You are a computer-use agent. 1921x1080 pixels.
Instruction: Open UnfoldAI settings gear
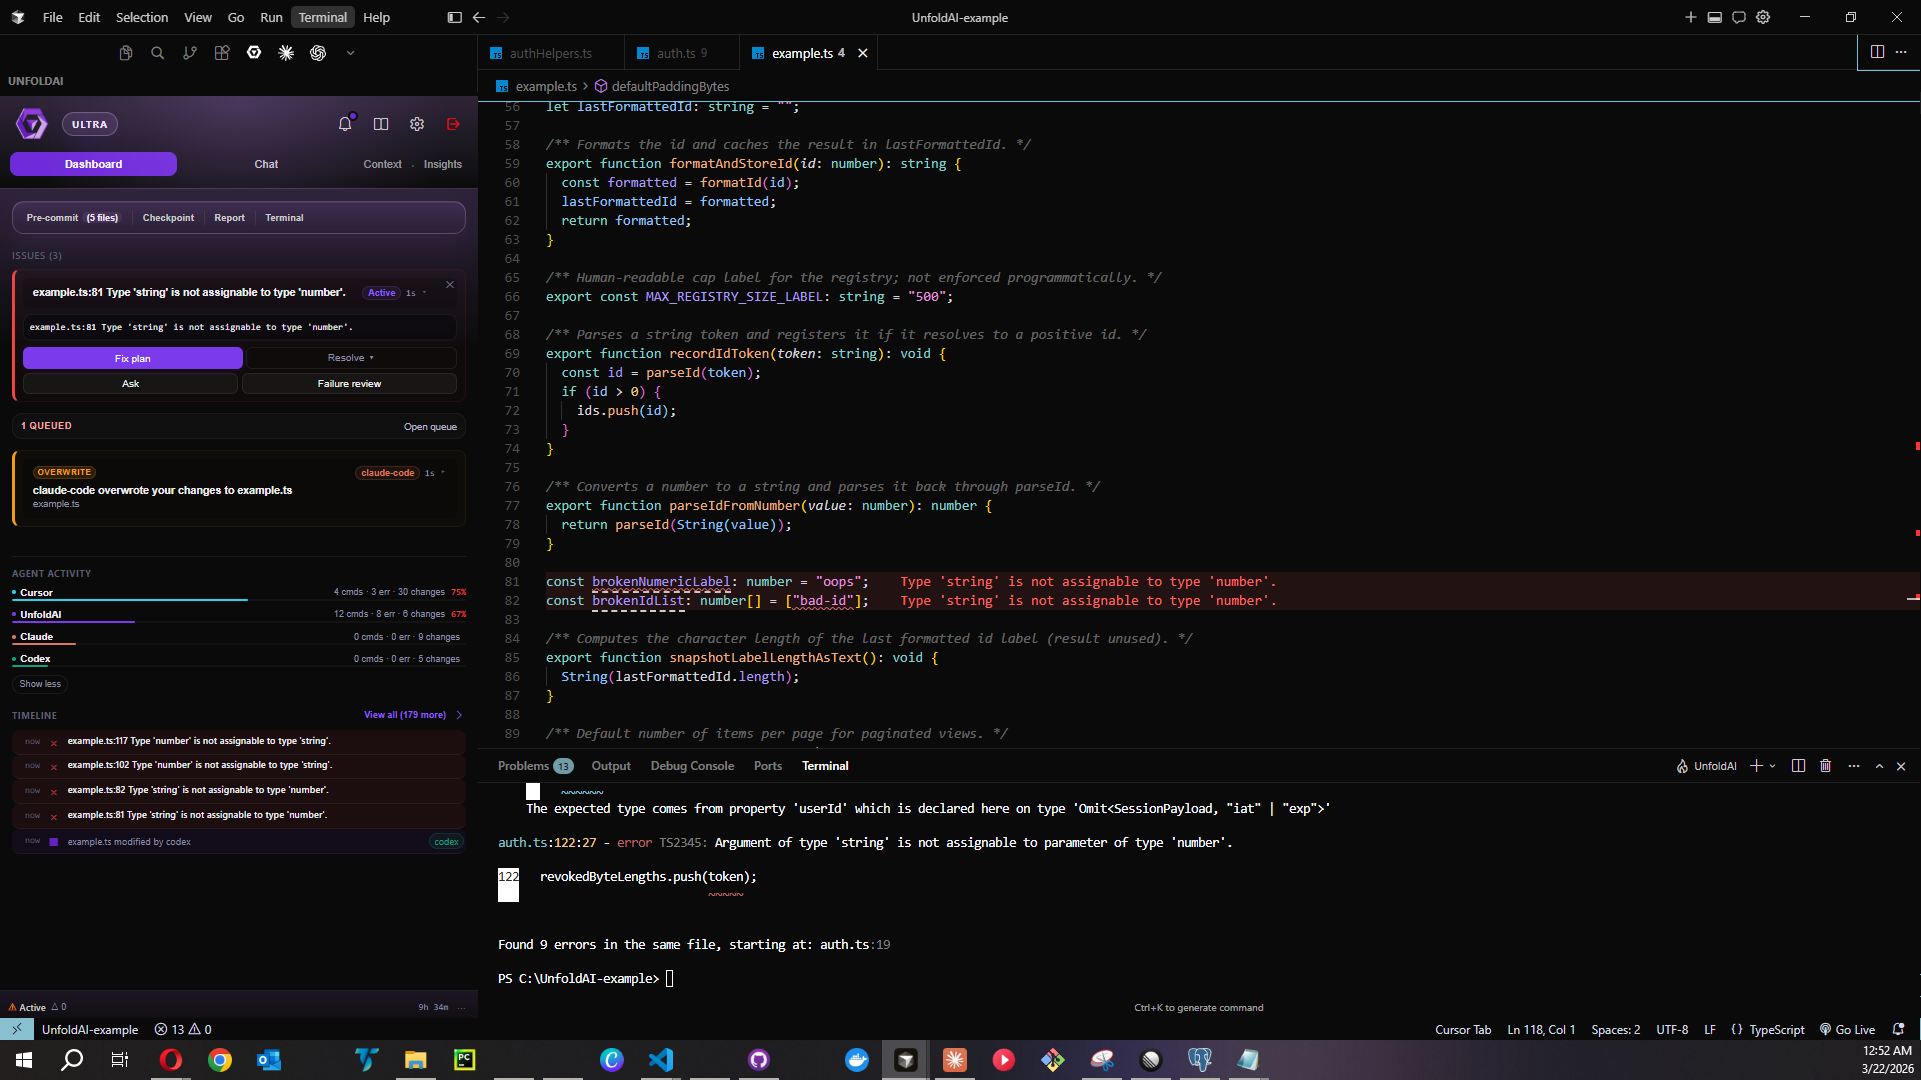coord(417,124)
